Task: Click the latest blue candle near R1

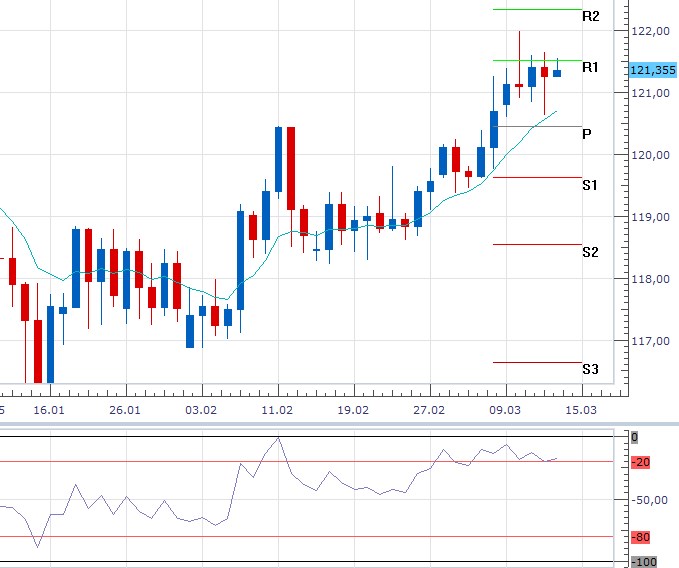Action: [557, 73]
